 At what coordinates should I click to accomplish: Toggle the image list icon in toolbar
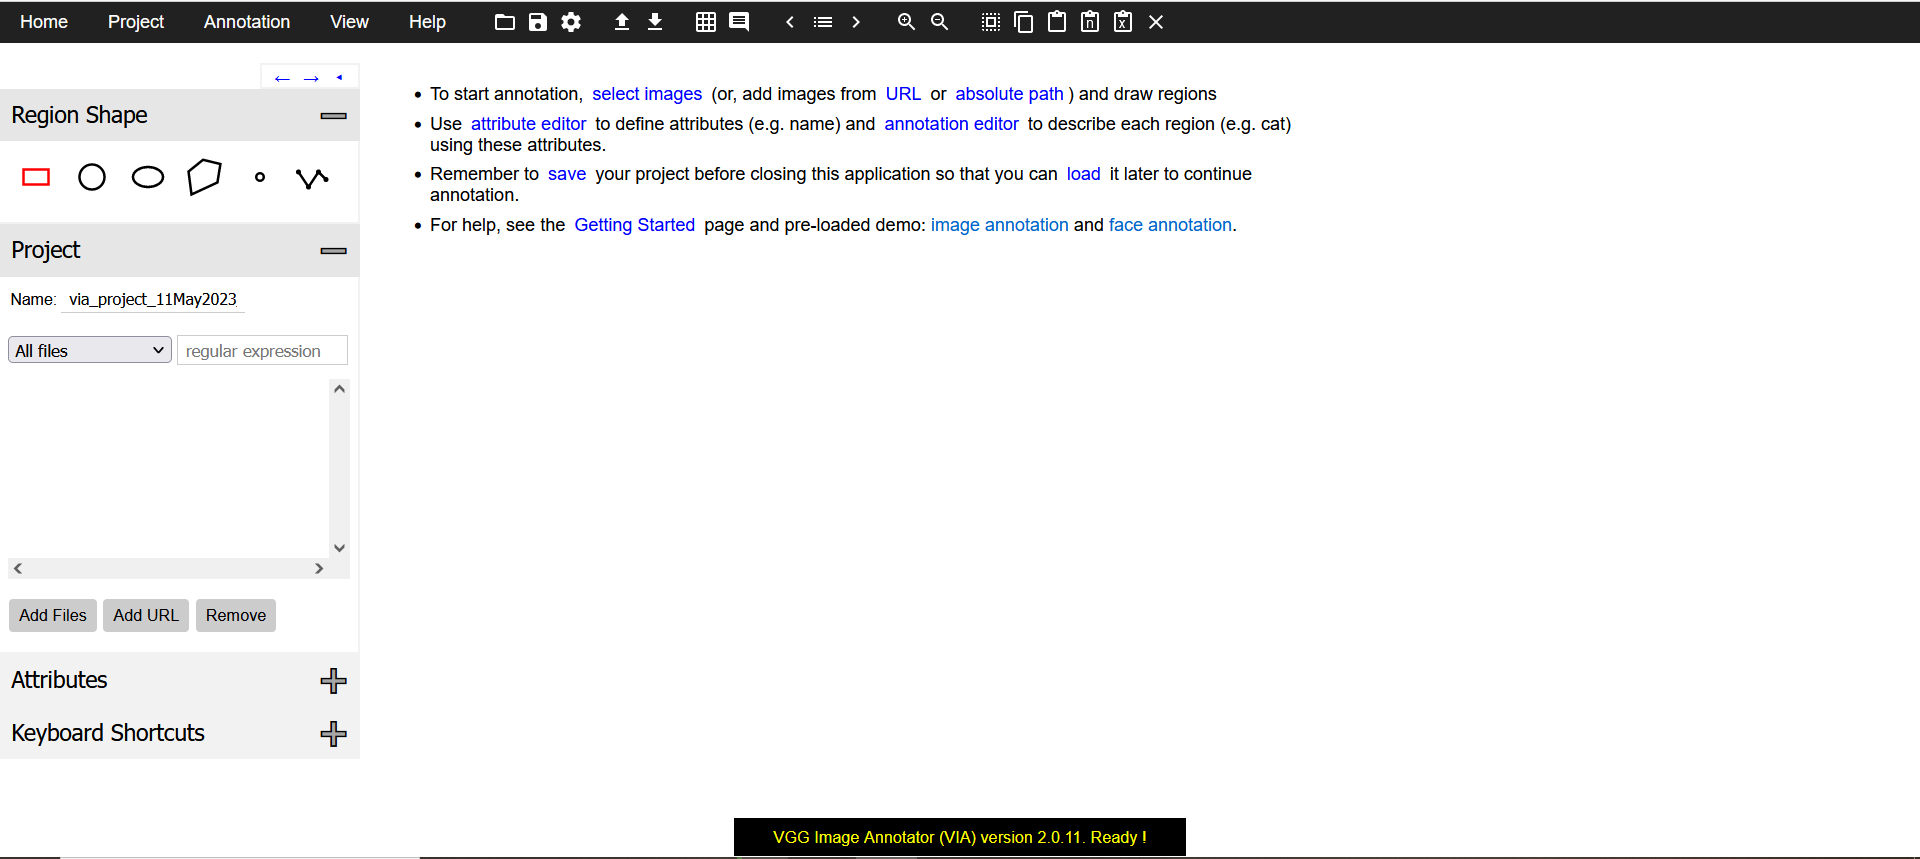(823, 22)
